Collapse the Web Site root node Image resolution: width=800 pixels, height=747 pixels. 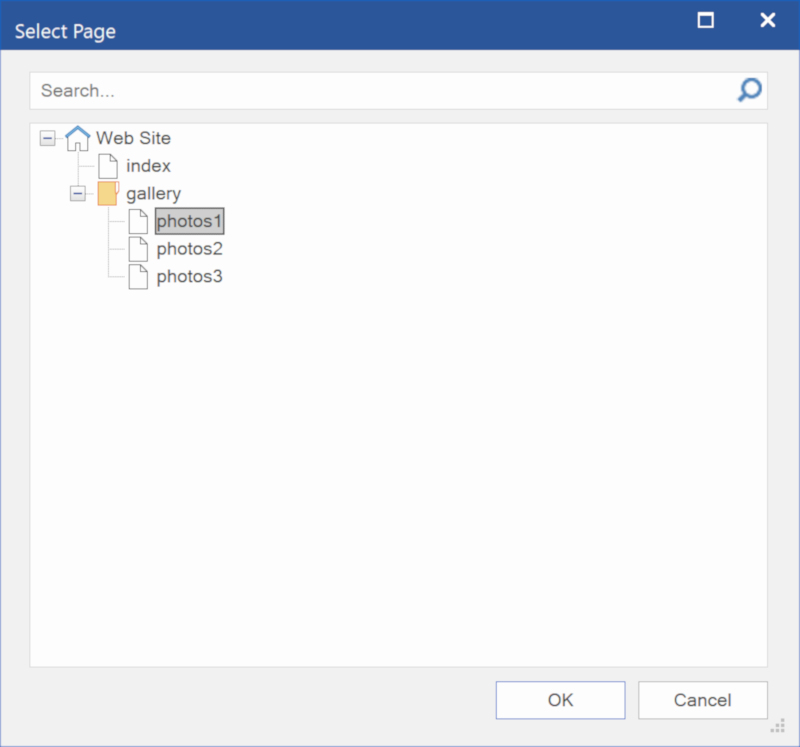tap(47, 138)
